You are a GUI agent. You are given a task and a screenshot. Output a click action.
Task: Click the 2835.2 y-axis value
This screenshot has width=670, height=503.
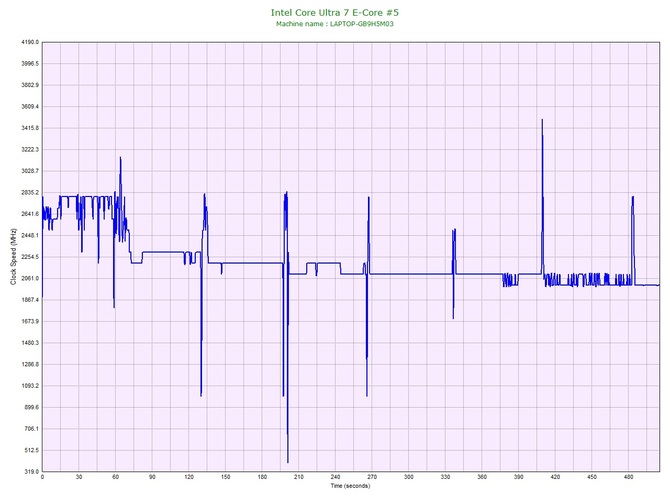[x=30, y=193]
